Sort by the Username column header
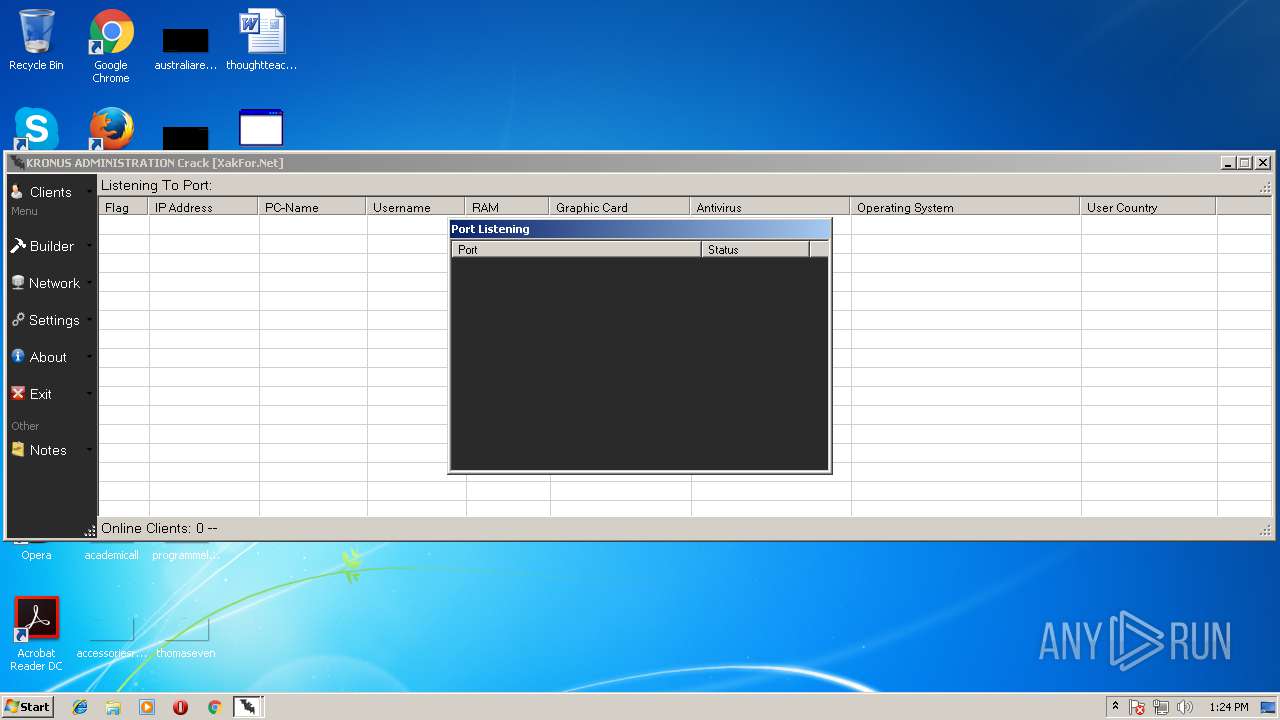The image size is (1280, 720). [415, 207]
